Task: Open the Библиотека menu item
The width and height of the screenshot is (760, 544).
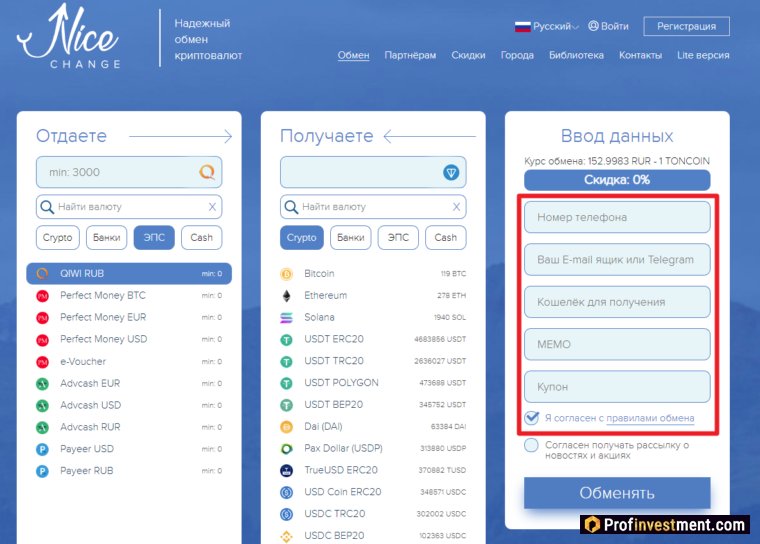Action: tap(576, 55)
